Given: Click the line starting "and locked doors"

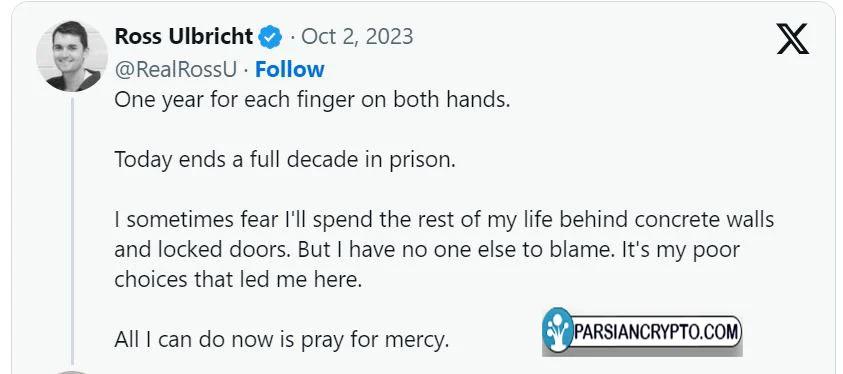Looking at the screenshot, I should [x=427, y=250].
